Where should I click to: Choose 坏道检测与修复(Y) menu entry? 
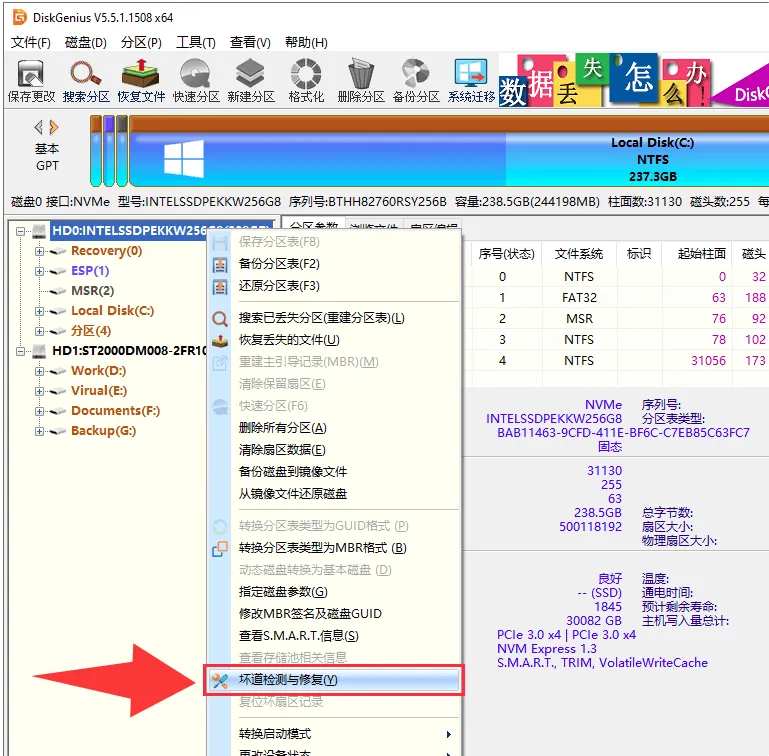pos(334,680)
